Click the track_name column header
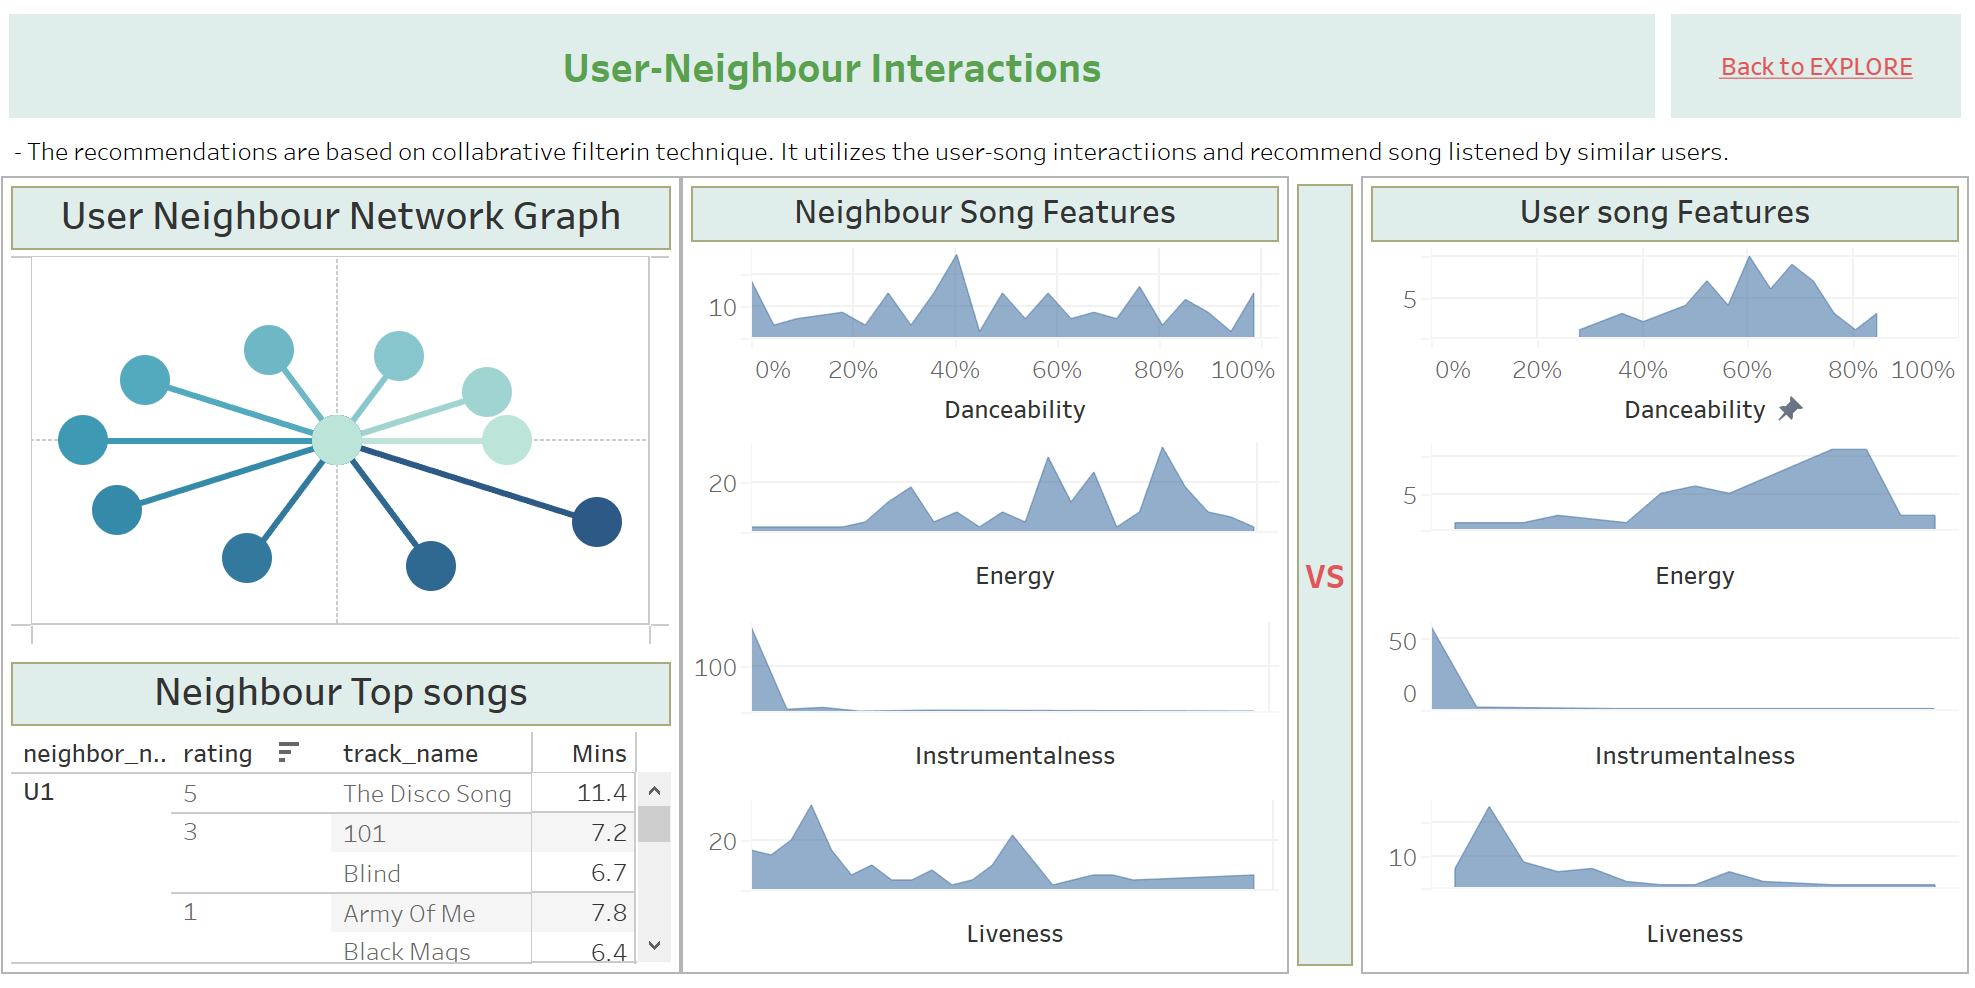Screen dimensions: 1975x988 click(410, 753)
